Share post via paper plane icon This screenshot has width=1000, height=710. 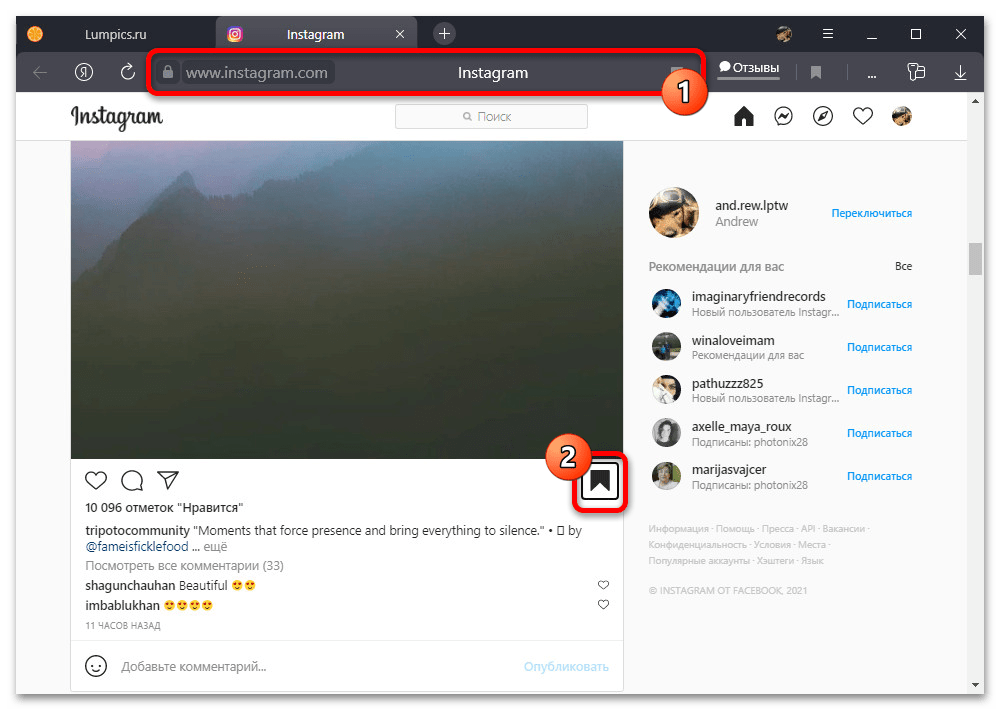(168, 480)
